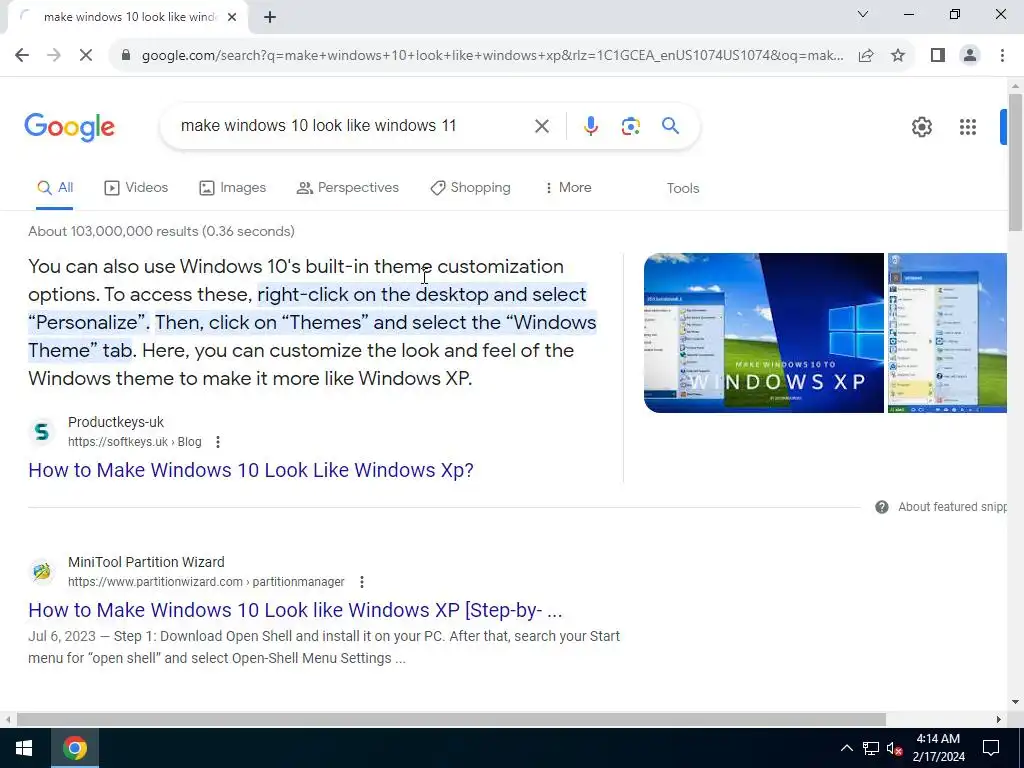
Task: Open the Windows Start menu
Action: click(x=24, y=748)
